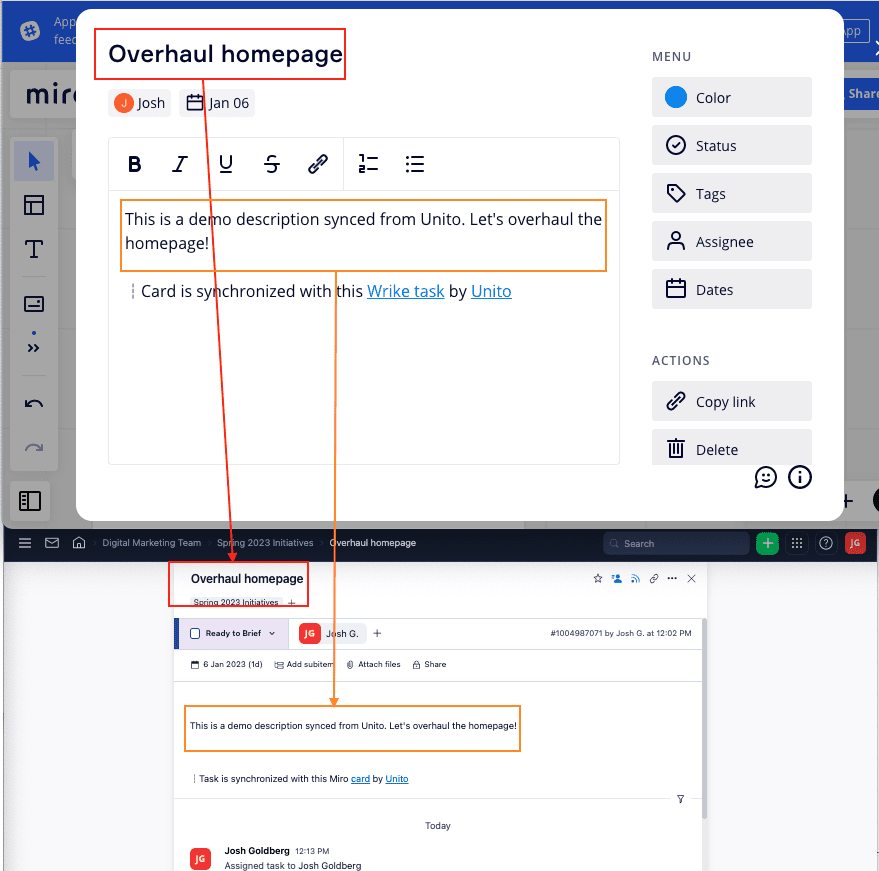Attach files to the Wrike task

click(373, 664)
